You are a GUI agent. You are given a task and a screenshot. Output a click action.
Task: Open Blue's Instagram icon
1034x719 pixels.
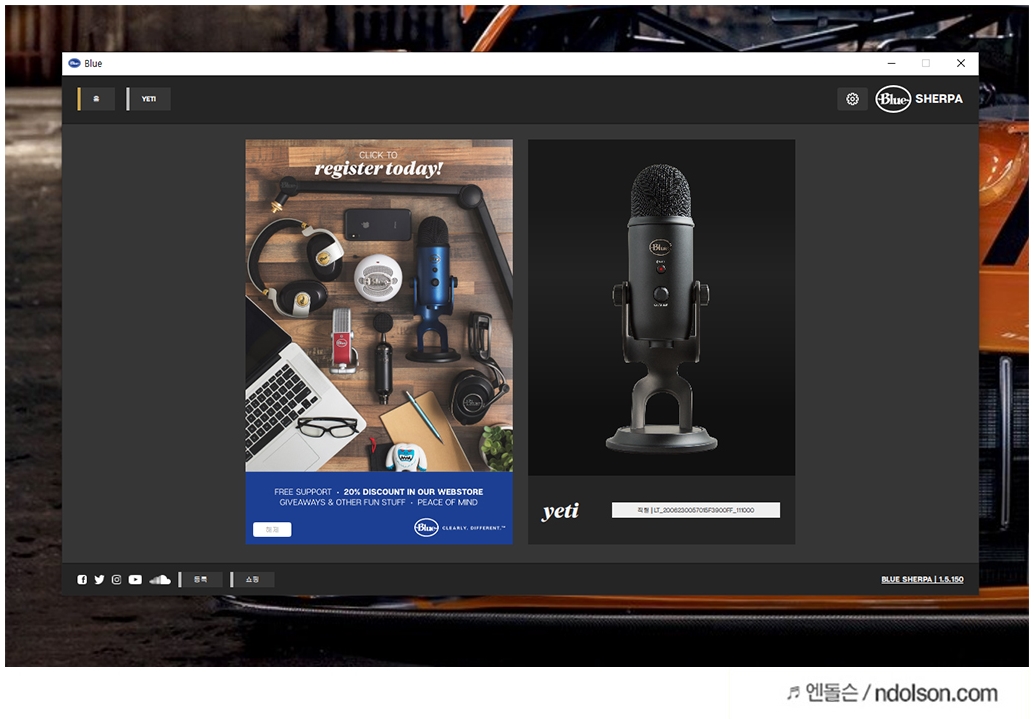[x=116, y=580]
